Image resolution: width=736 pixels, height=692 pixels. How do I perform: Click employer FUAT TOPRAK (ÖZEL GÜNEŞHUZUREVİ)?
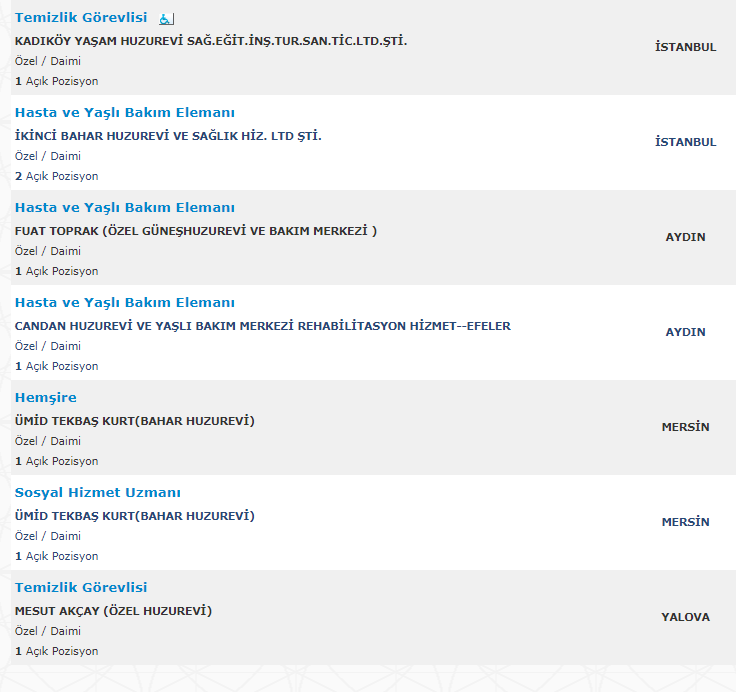pos(196,231)
